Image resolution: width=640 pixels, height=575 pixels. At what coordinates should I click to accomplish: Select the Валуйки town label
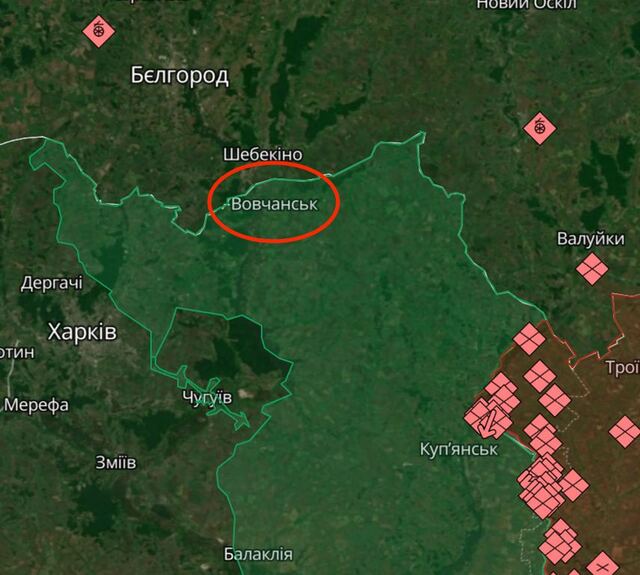pyautogui.click(x=591, y=239)
